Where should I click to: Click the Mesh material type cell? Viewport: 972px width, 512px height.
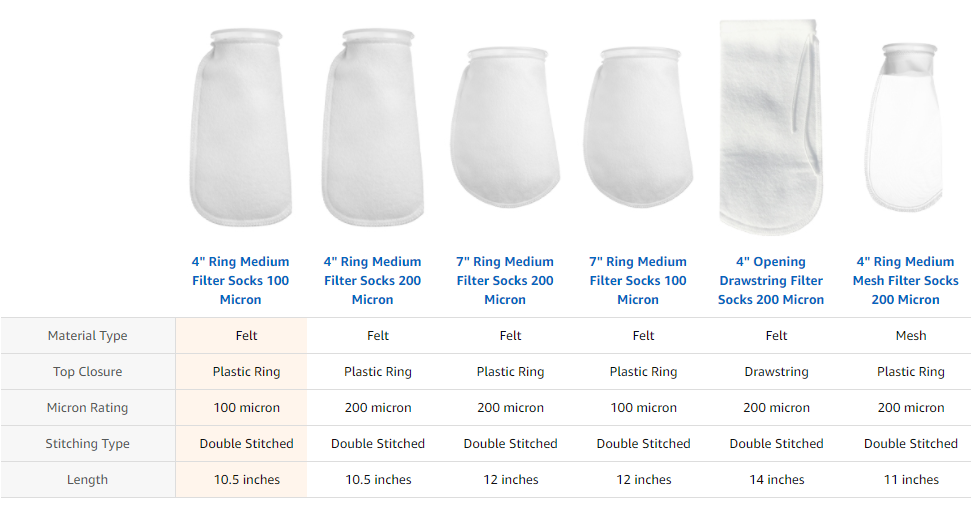(x=911, y=335)
